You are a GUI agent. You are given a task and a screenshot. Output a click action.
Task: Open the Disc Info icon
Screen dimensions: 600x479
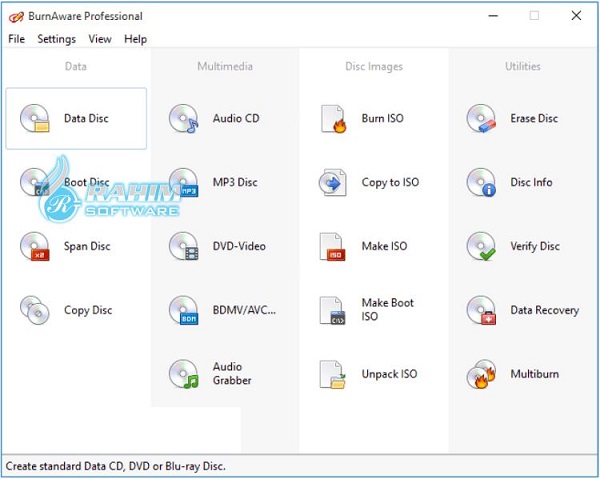[481, 182]
